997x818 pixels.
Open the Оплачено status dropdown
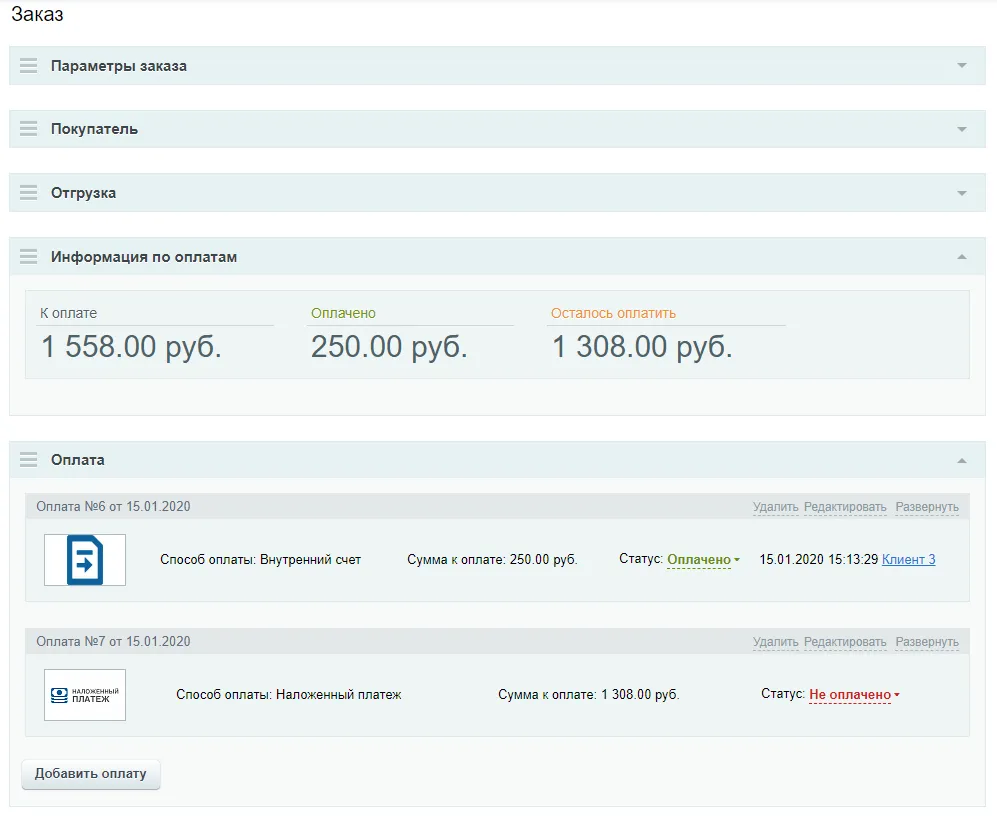point(703,560)
